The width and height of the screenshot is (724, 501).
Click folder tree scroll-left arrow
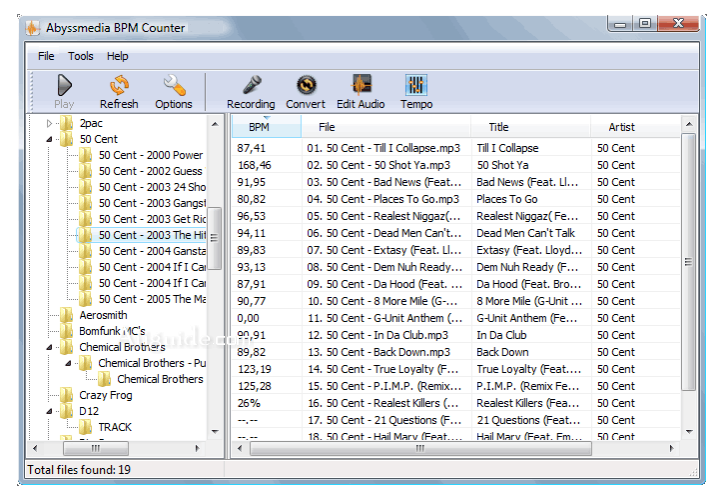35,448
